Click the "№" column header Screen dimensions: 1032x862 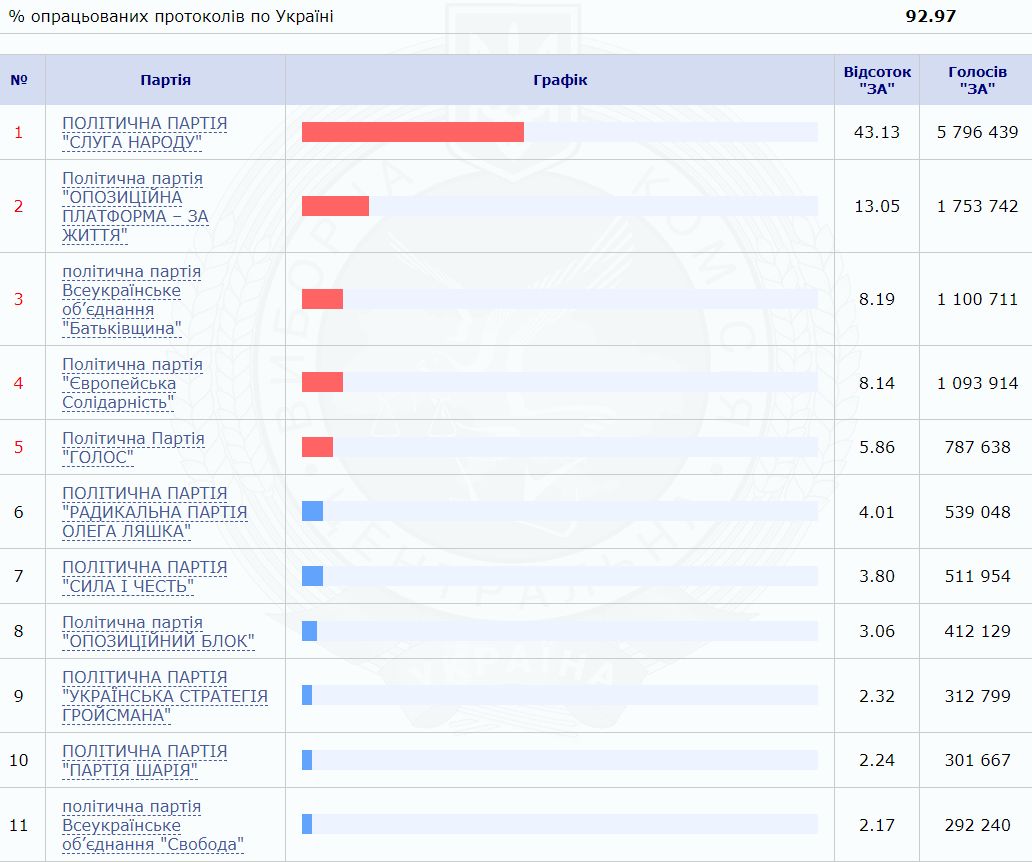click(18, 80)
